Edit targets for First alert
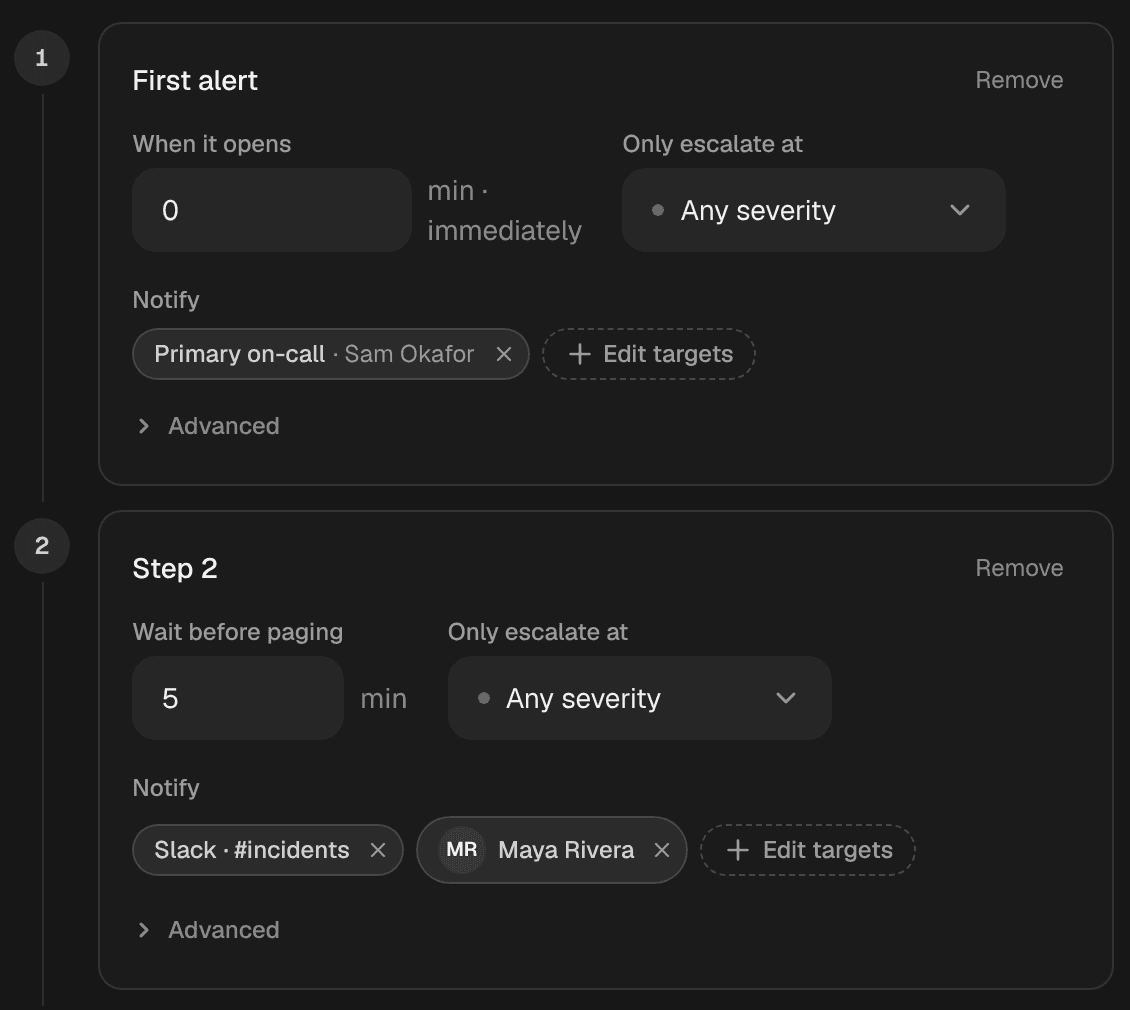 tap(649, 354)
